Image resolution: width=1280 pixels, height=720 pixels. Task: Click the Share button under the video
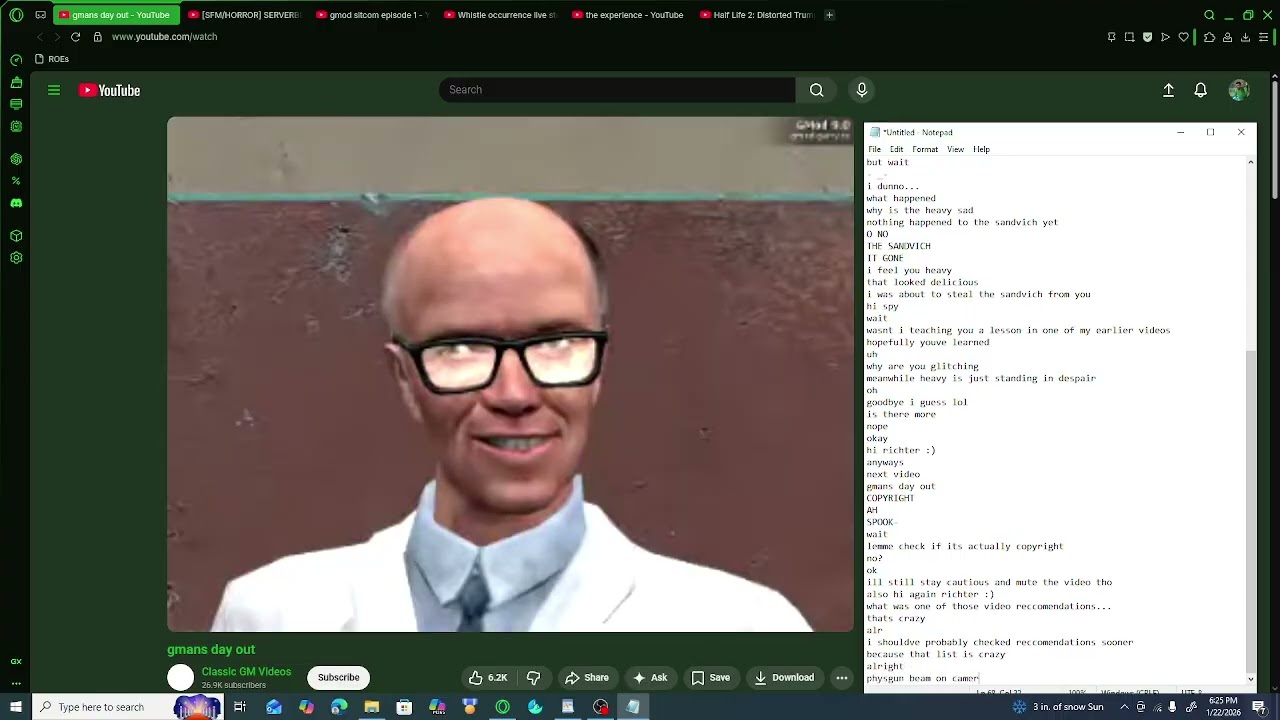coord(587,677)
